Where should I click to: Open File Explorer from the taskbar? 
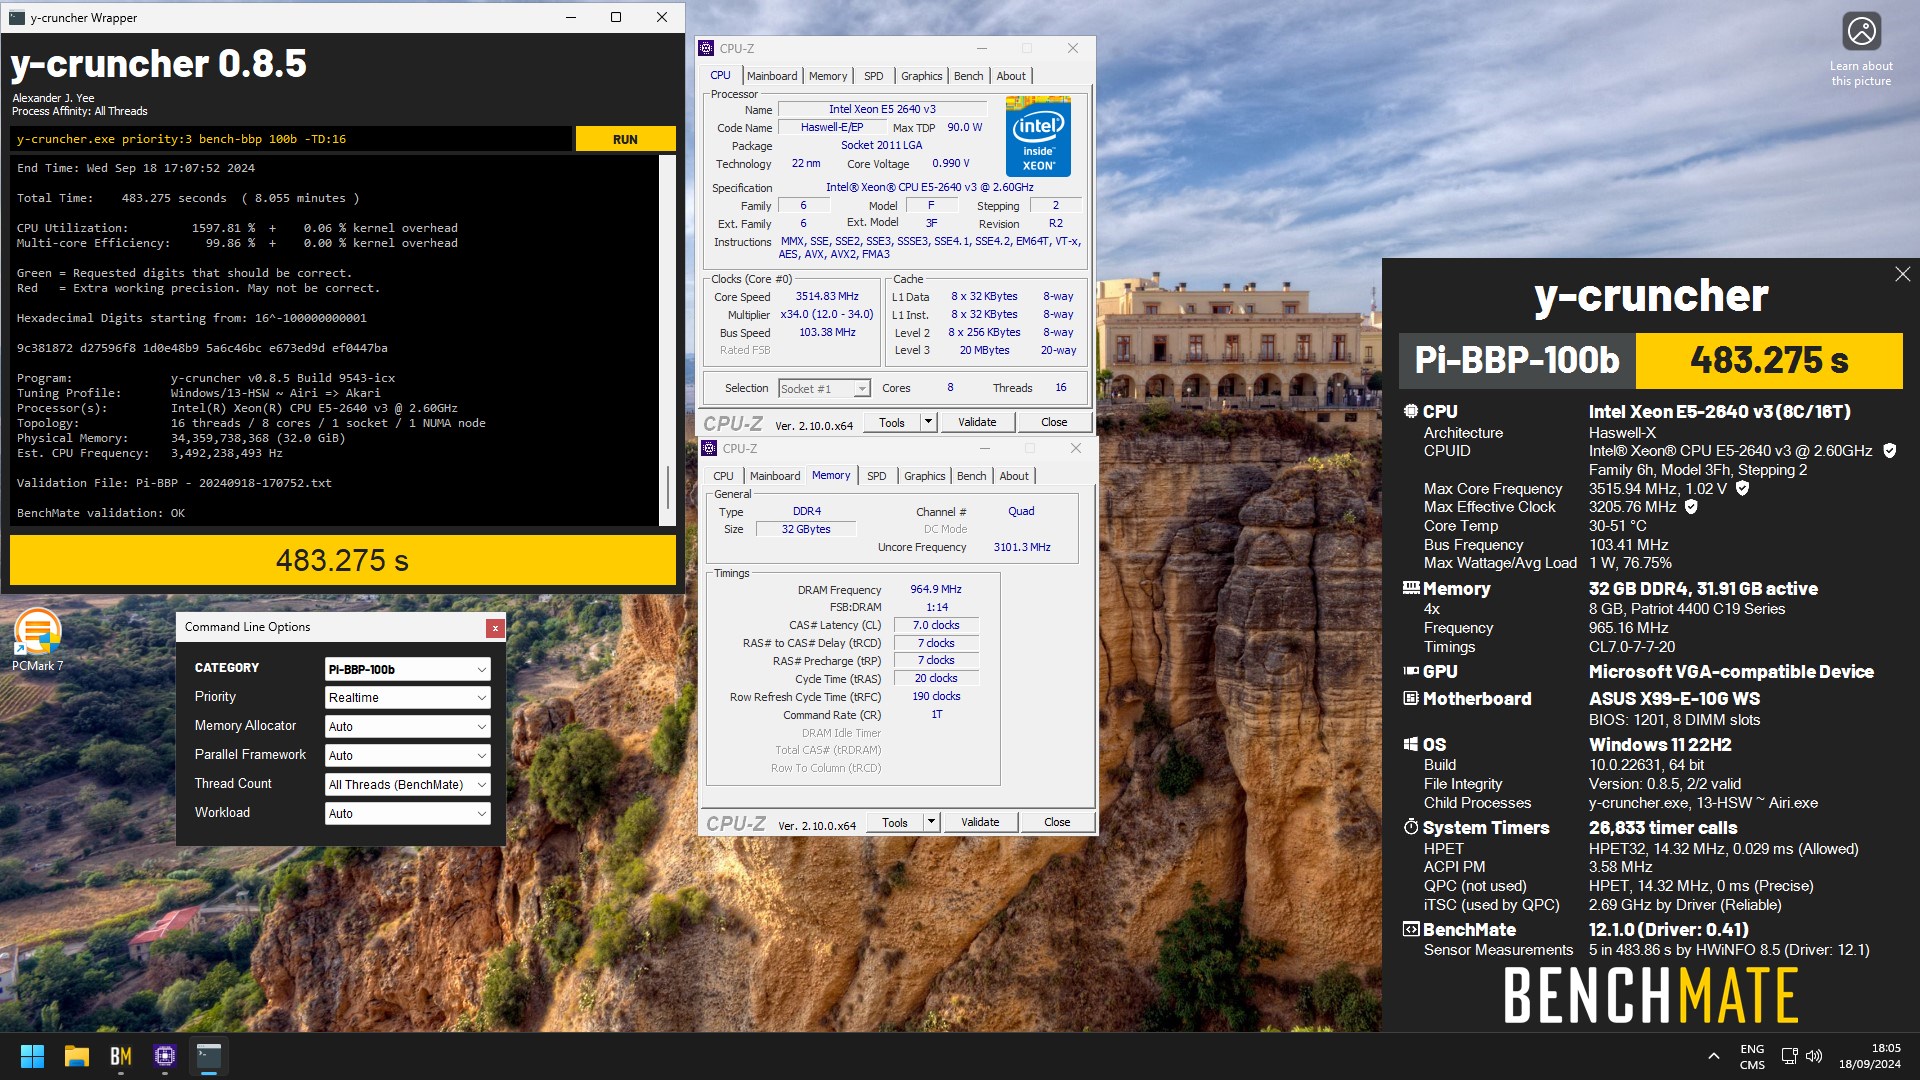pos(77,1056)
